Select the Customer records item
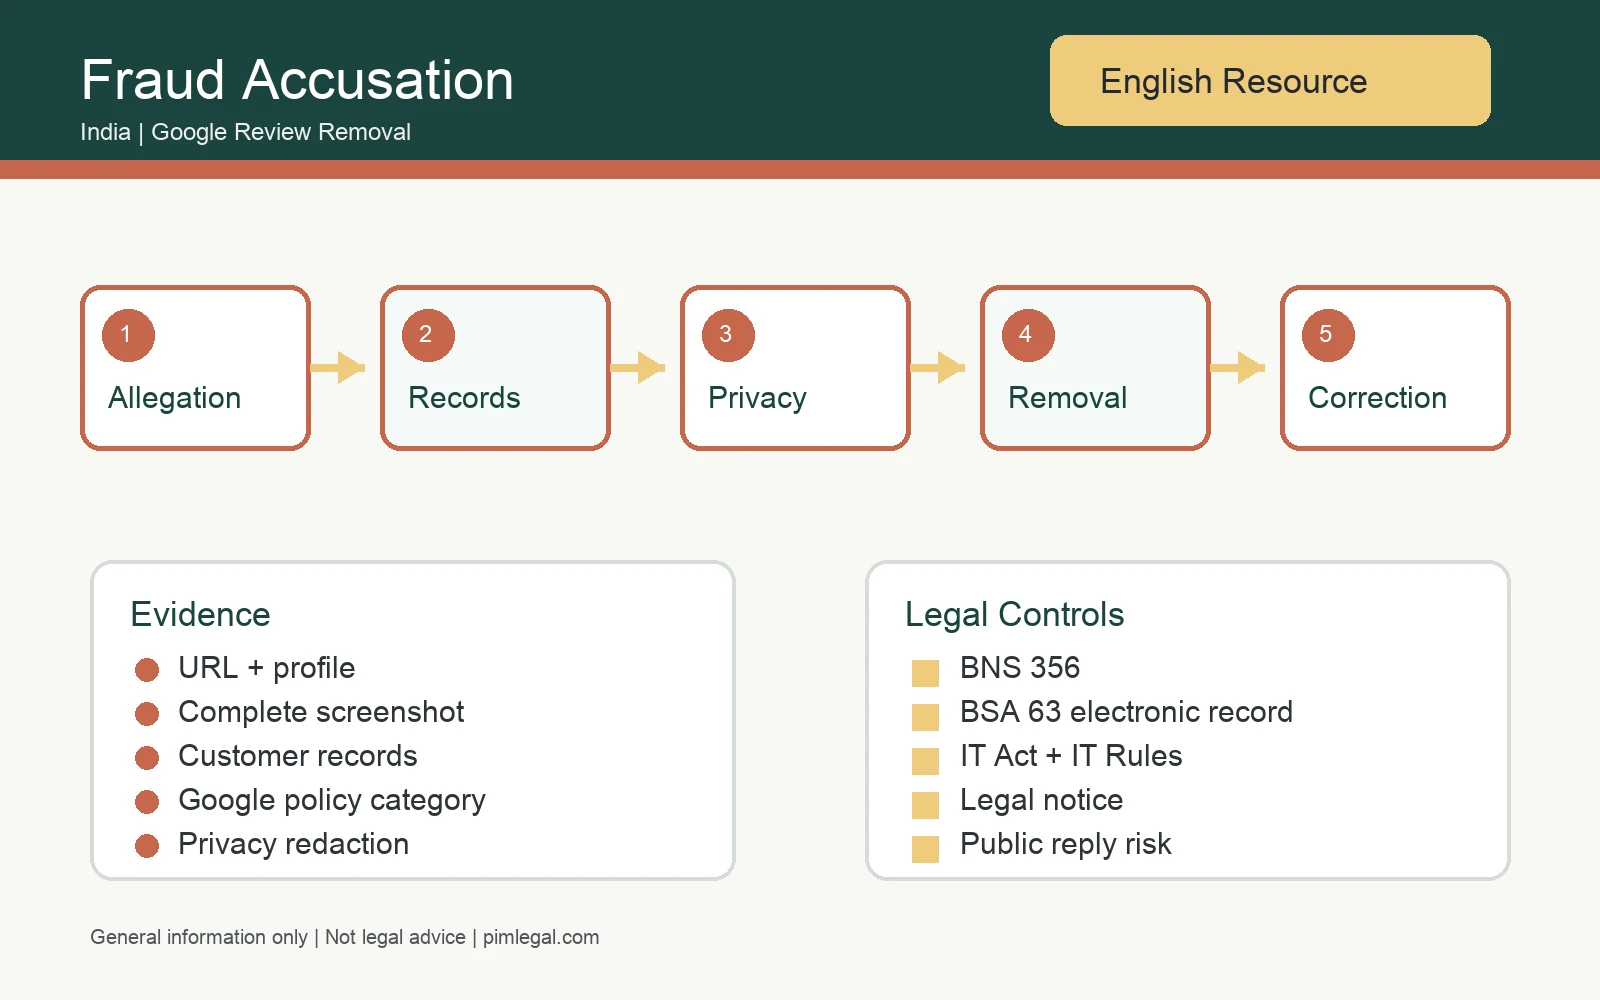Screen dimensions: 1600x1000 297,756
